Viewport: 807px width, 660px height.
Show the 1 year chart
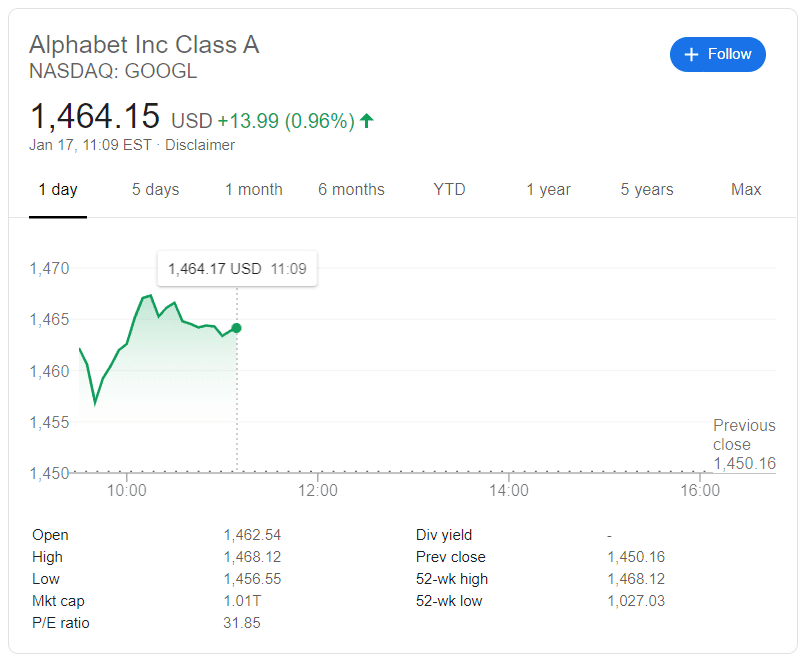(x=548, y=189)
